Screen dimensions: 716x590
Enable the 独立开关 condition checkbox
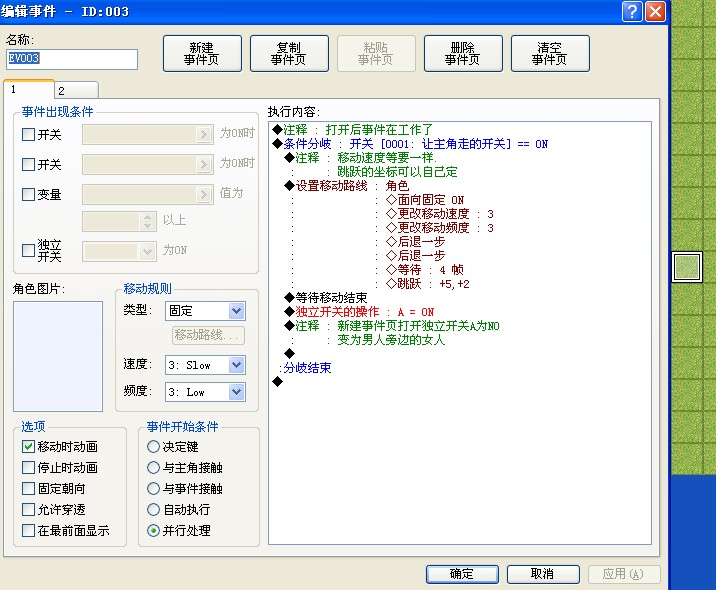click(28, 250)
